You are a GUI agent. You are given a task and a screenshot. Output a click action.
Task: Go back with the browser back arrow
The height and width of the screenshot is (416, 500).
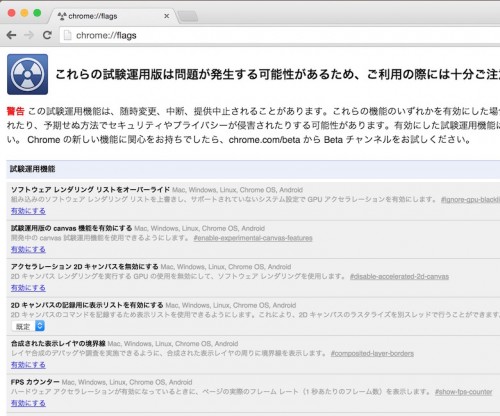(11, 35)
